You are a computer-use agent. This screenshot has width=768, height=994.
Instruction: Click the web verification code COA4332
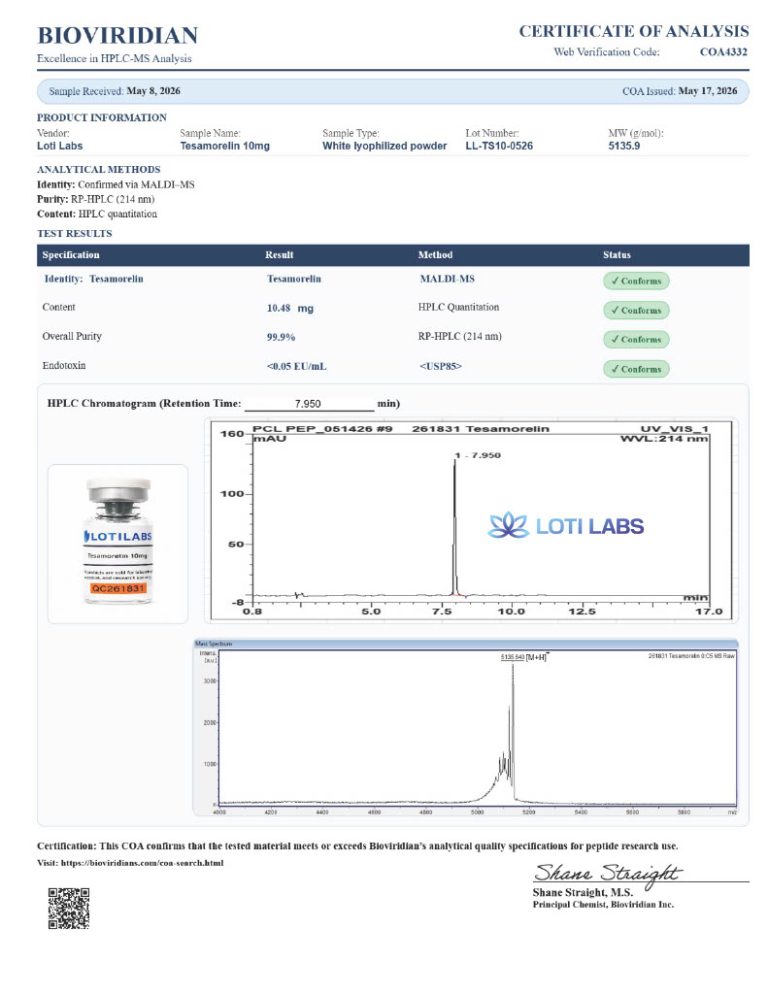(724, 52)
